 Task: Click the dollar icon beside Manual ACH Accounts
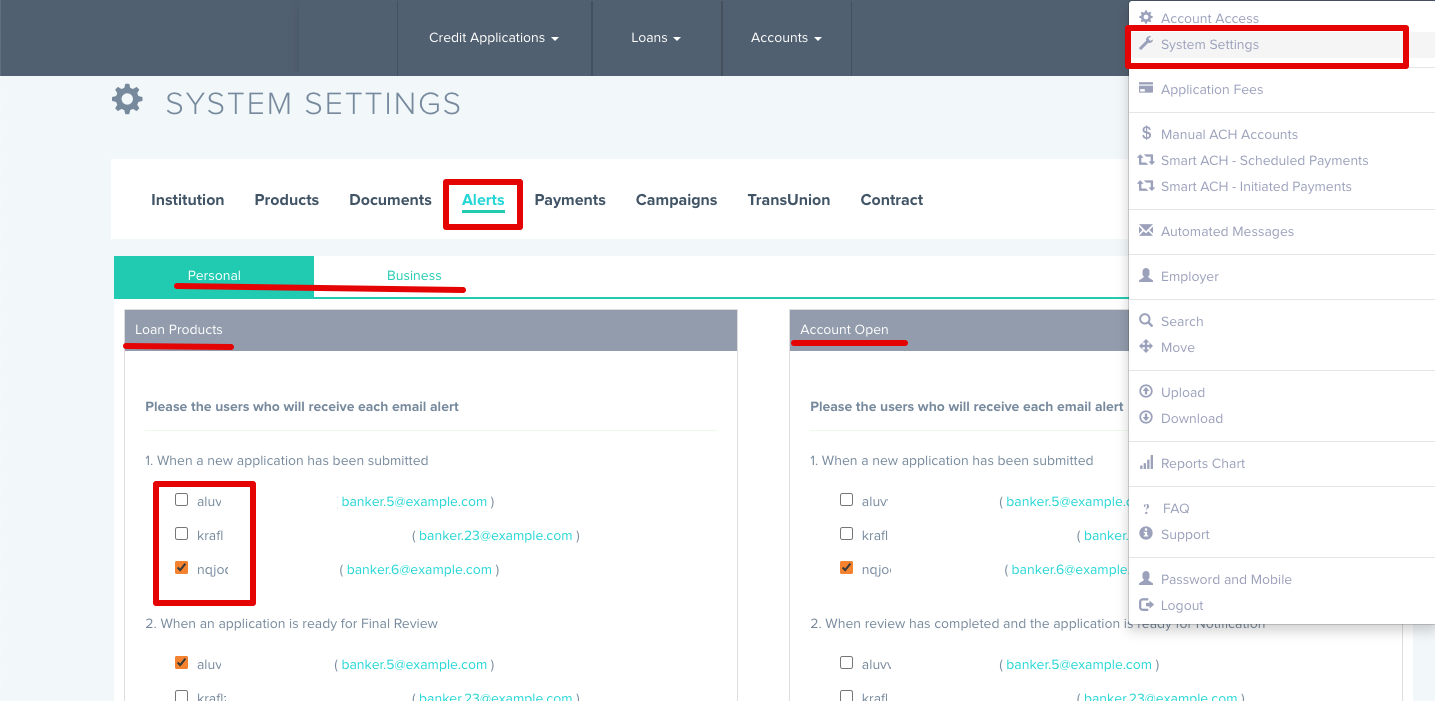click(1146, 133)
